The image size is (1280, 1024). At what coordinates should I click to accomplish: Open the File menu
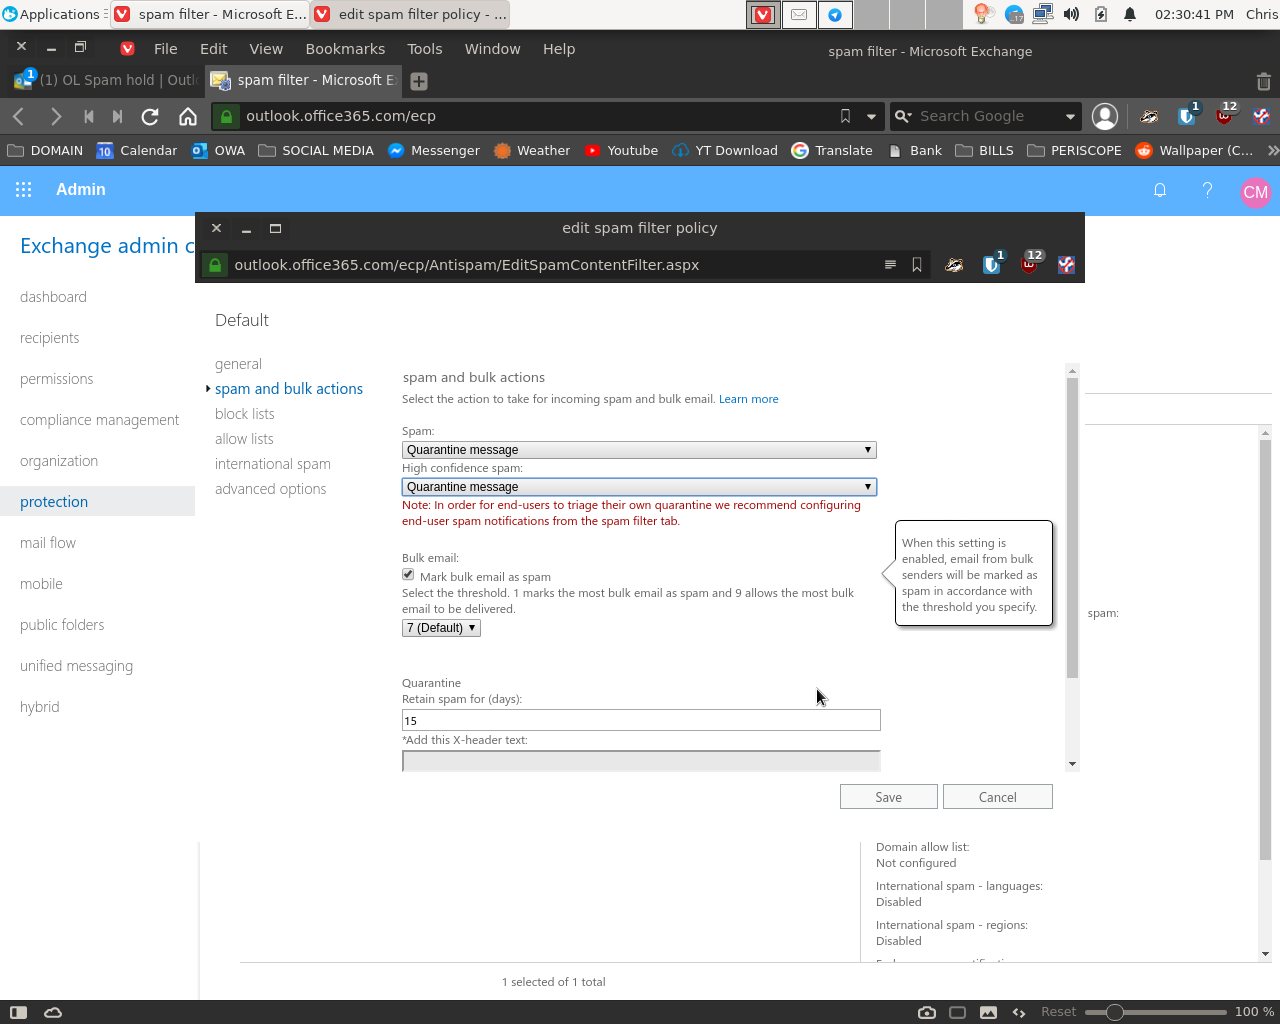coord(166,49)
